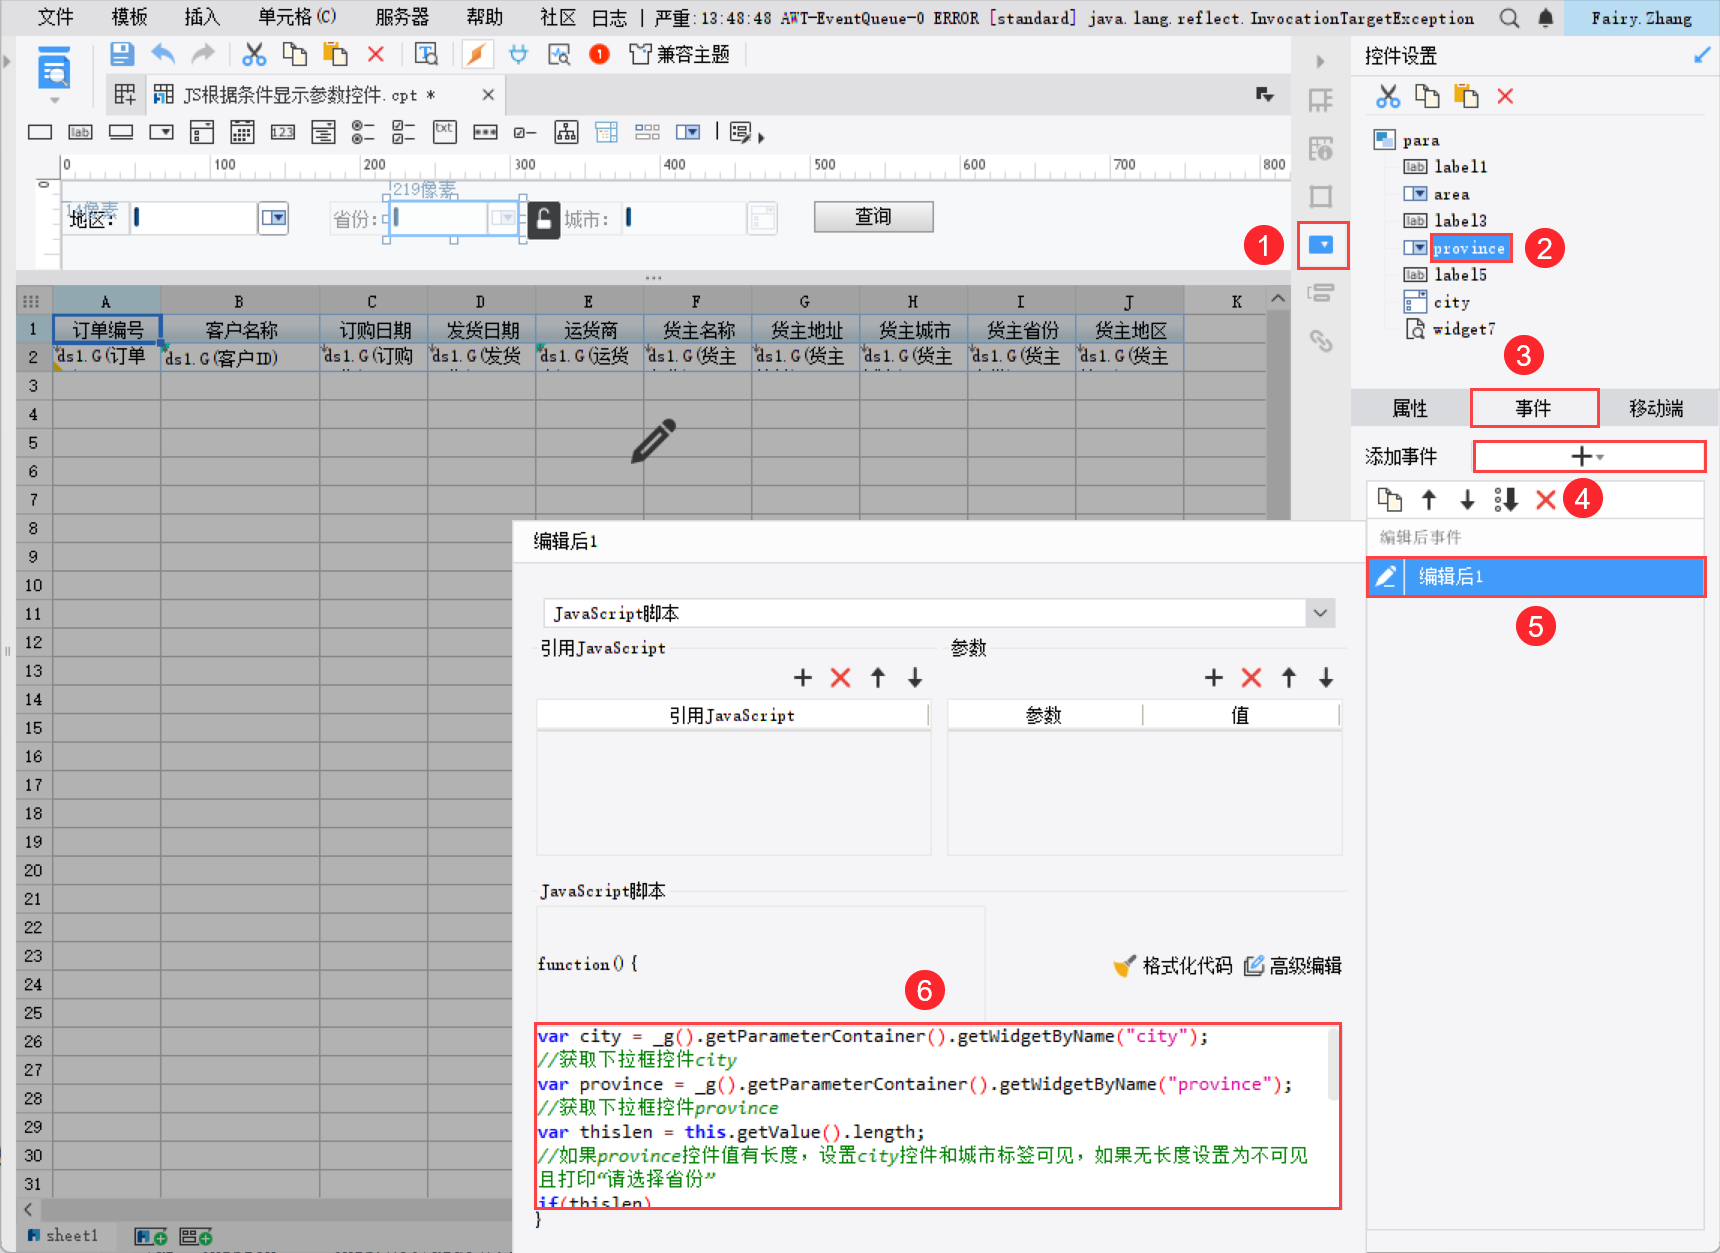
Task: Select the password widget tool
Action: [485, 132]
